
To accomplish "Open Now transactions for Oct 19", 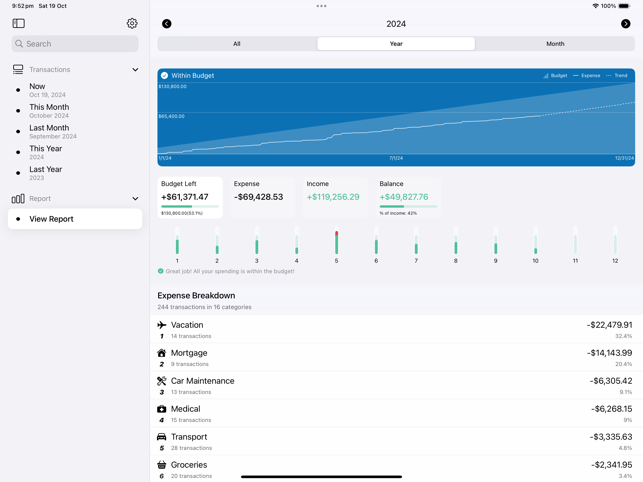I will [75, 90].
